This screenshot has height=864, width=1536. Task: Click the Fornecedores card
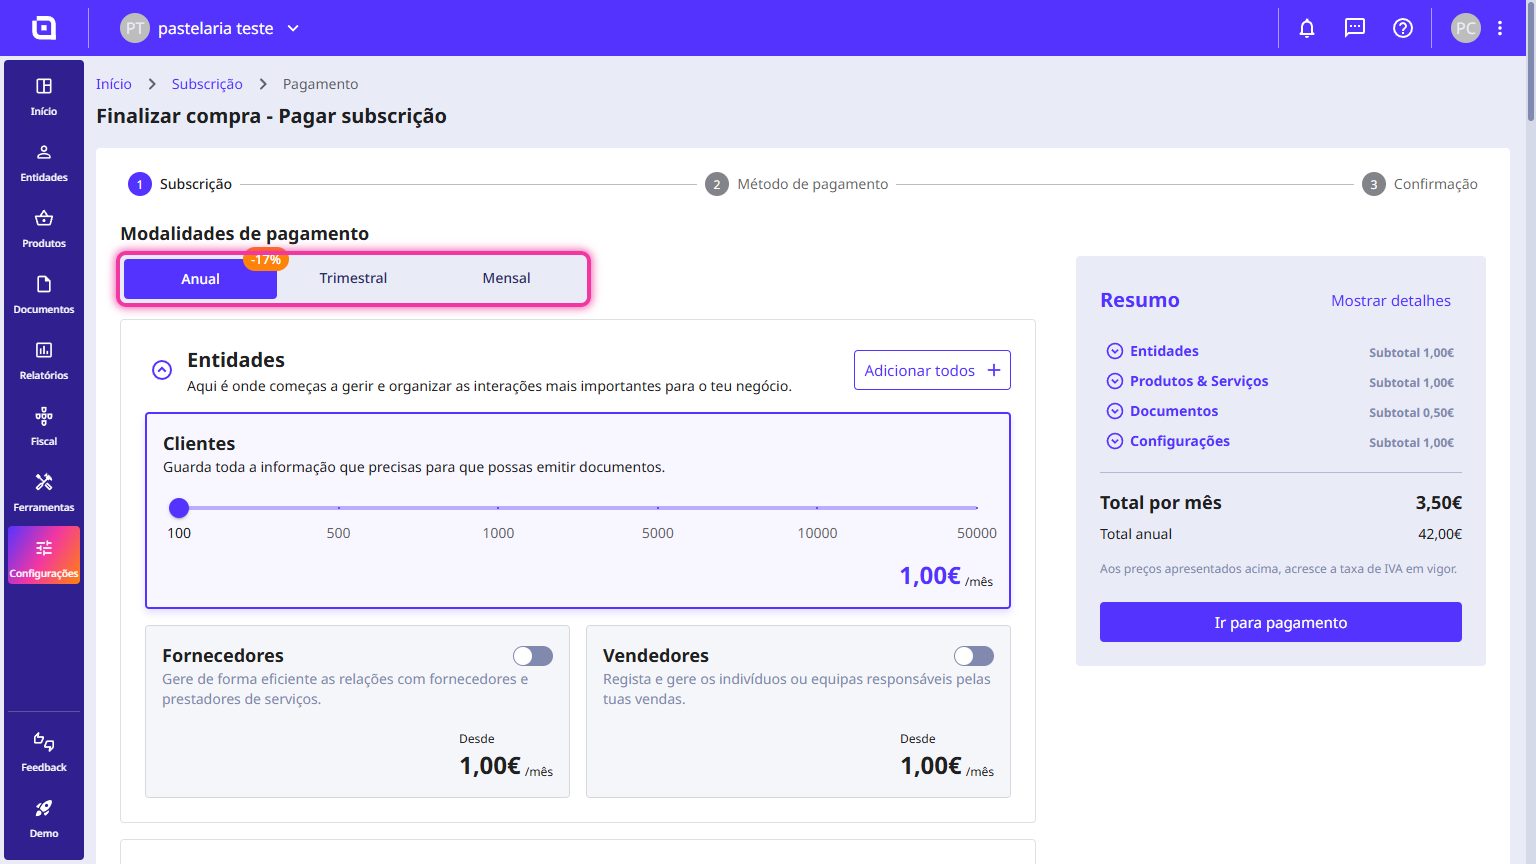(x=357, y=711)
